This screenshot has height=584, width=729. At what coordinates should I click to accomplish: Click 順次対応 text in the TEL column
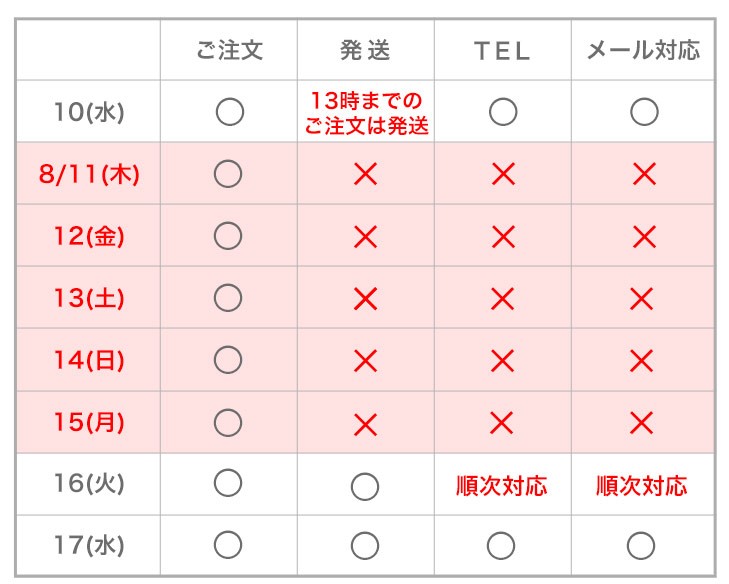tap(502, 486)
